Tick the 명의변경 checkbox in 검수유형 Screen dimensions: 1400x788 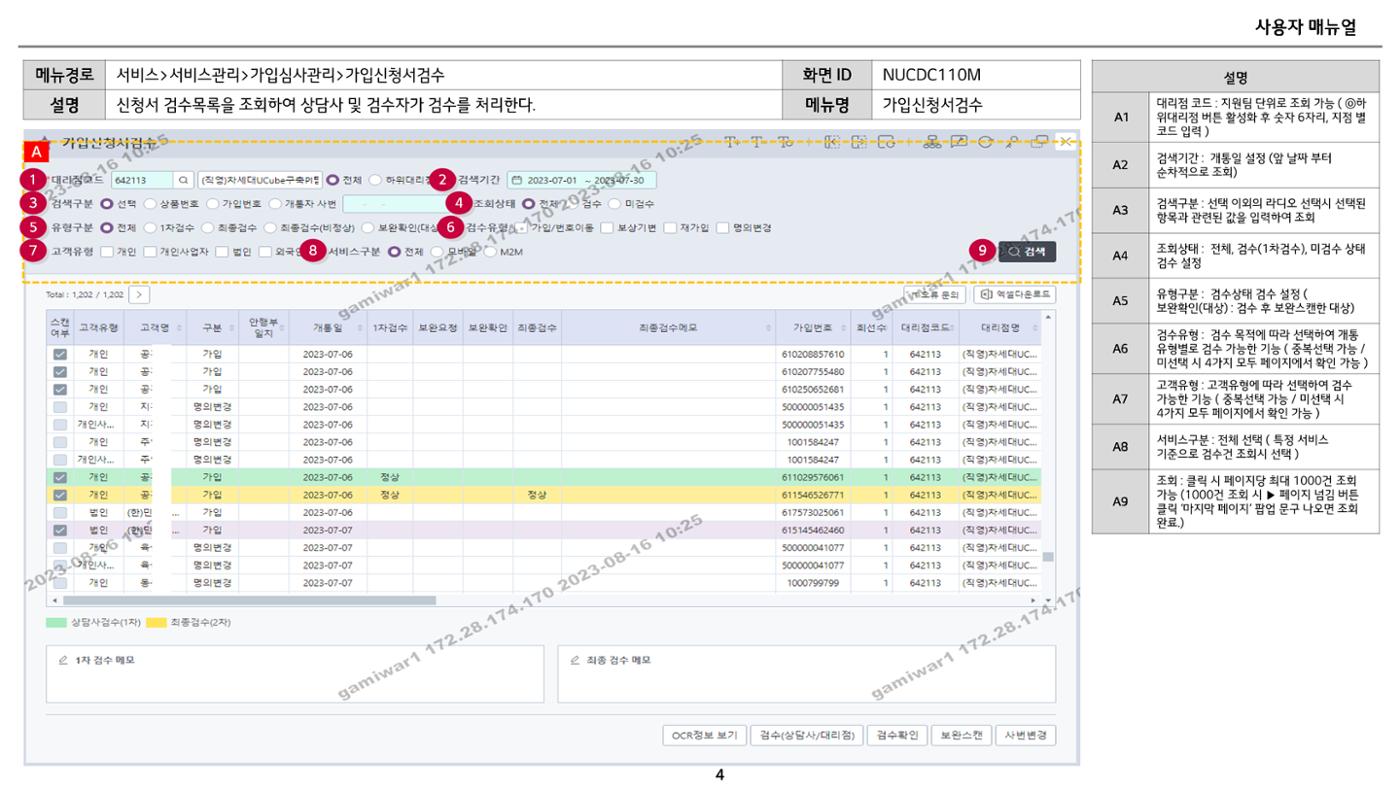(723, 228)
